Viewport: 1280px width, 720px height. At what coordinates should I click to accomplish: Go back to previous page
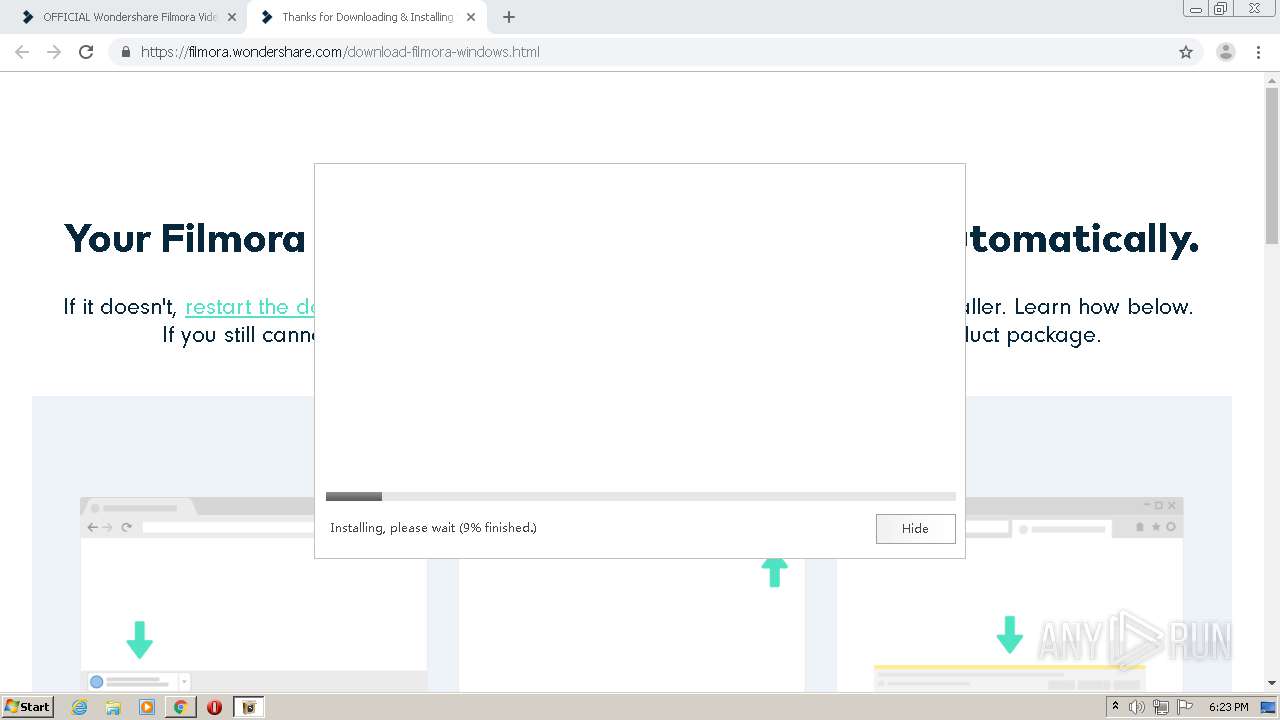tap(22, 52)
